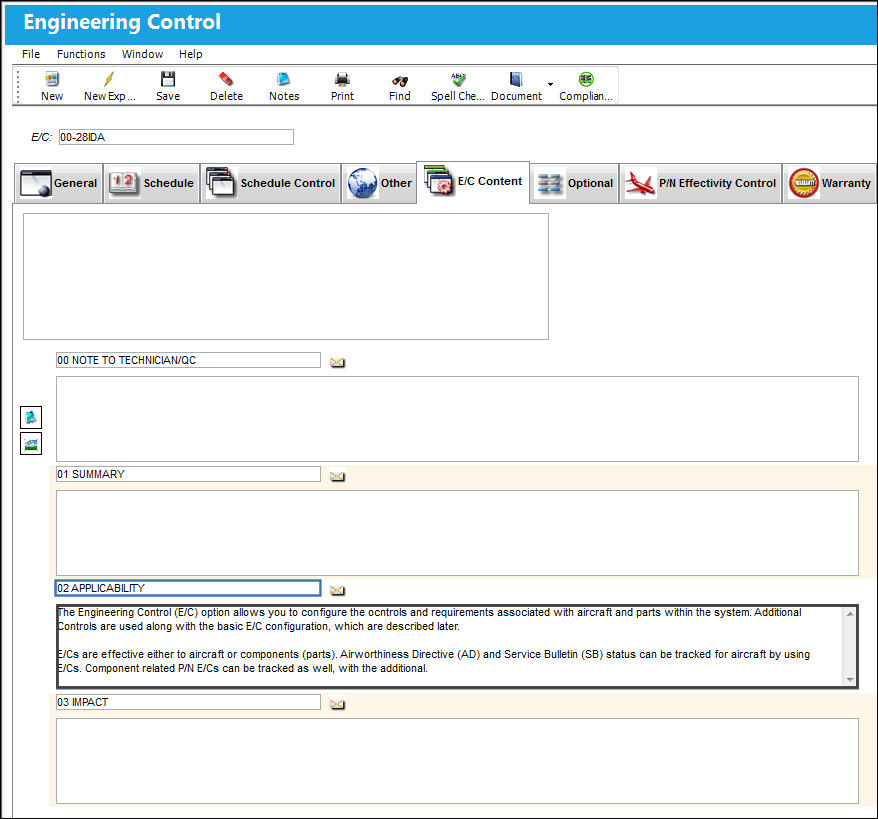The image size is (878, 819).
Task: Select the E/C Content tab
Action: 473,181
